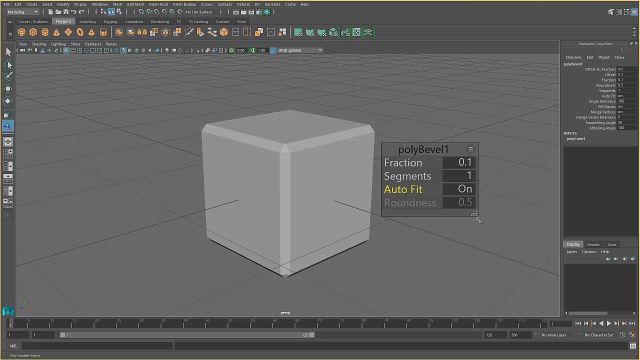
Task: Select polyCube1 under INPUTS in Channel Box
Action: (576, 139)
